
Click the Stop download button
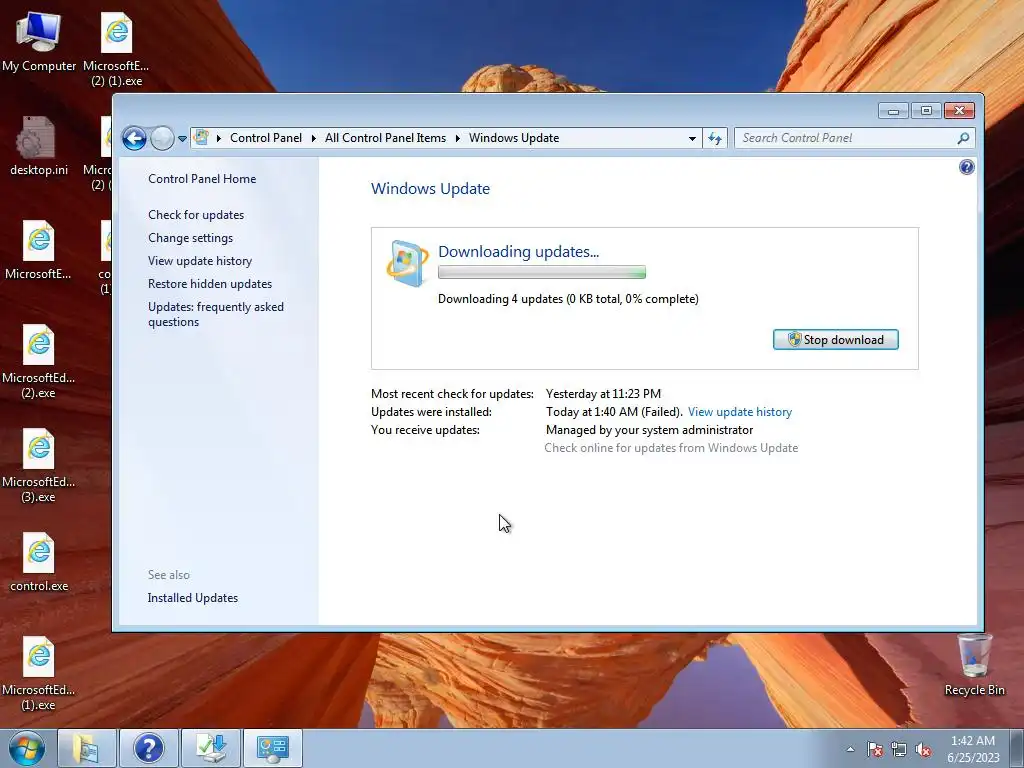tap(835, 340)
